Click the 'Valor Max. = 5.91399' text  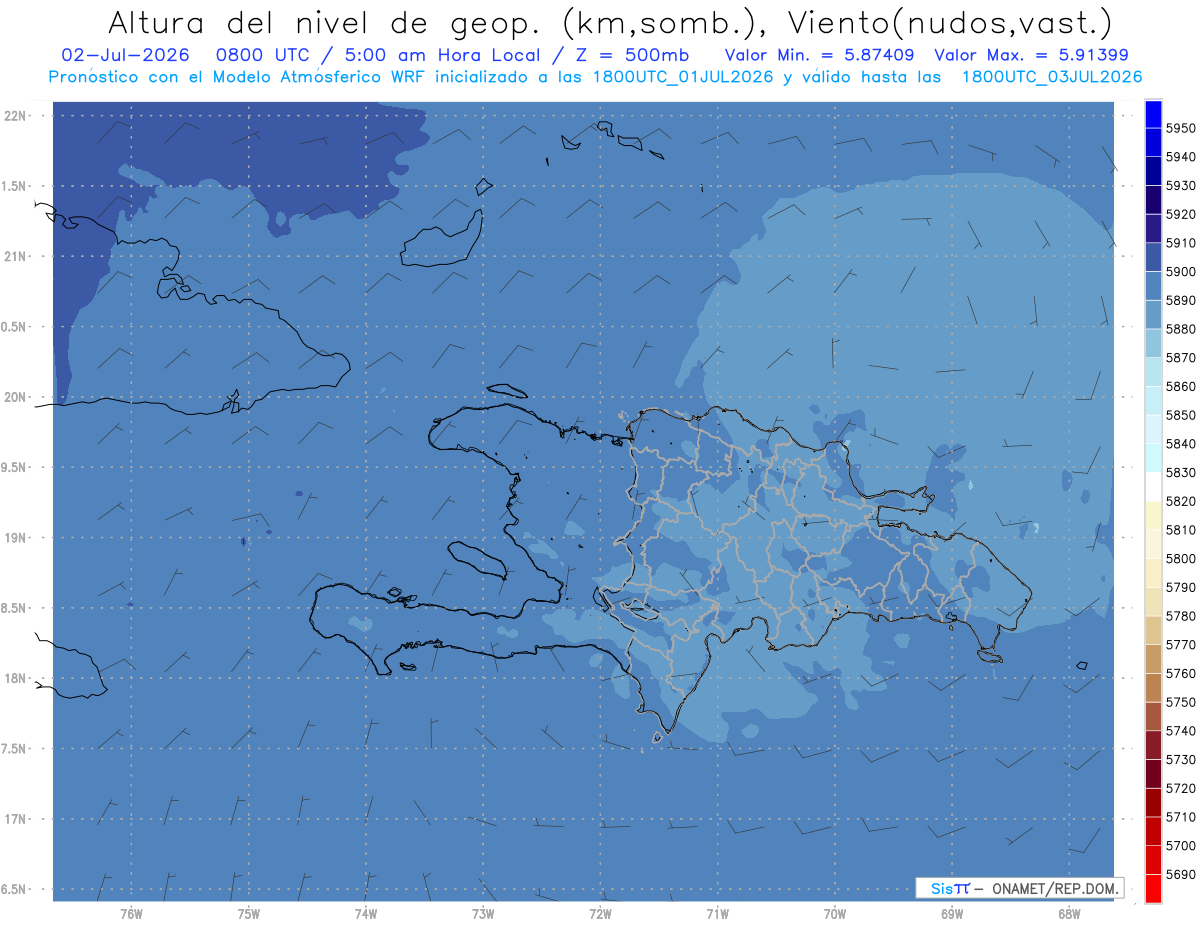(x=1032, y=55)
